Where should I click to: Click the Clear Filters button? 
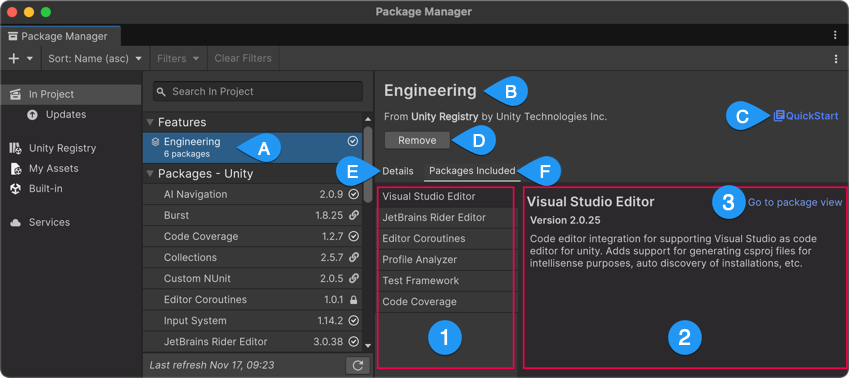click(243, 58)
